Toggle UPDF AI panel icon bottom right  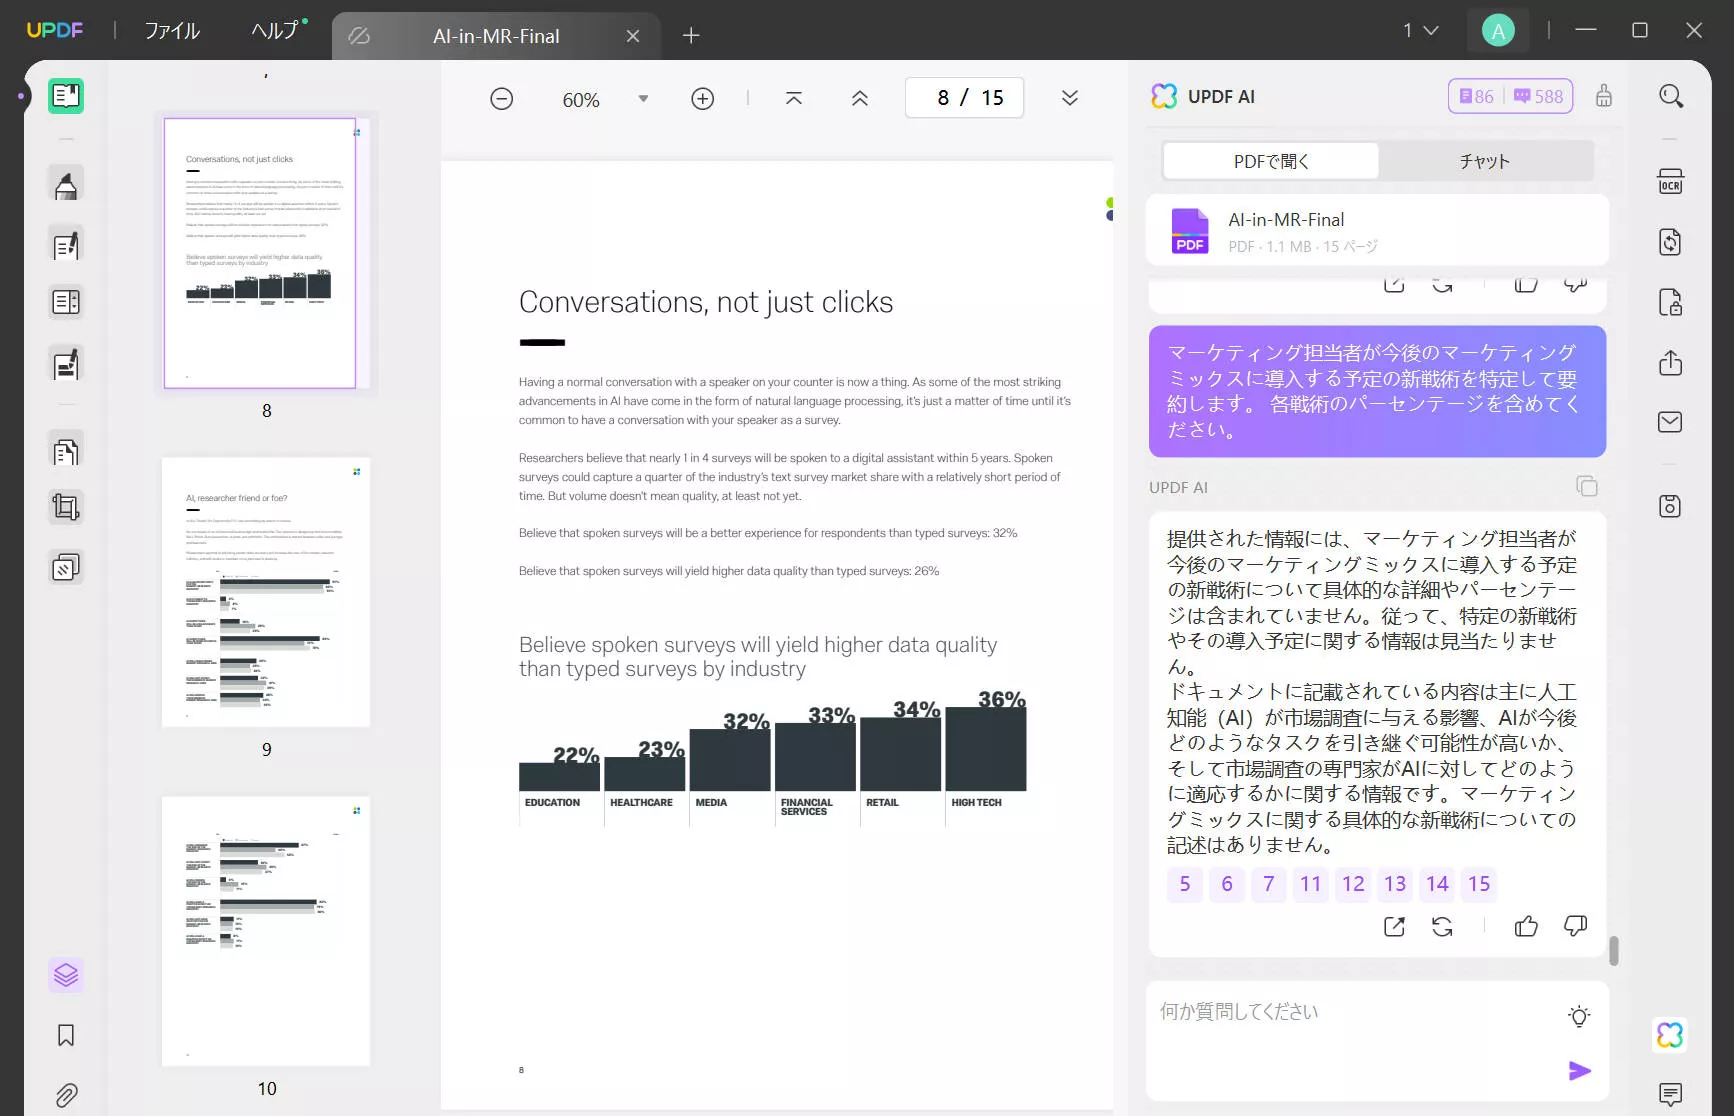(1670, 1034)
